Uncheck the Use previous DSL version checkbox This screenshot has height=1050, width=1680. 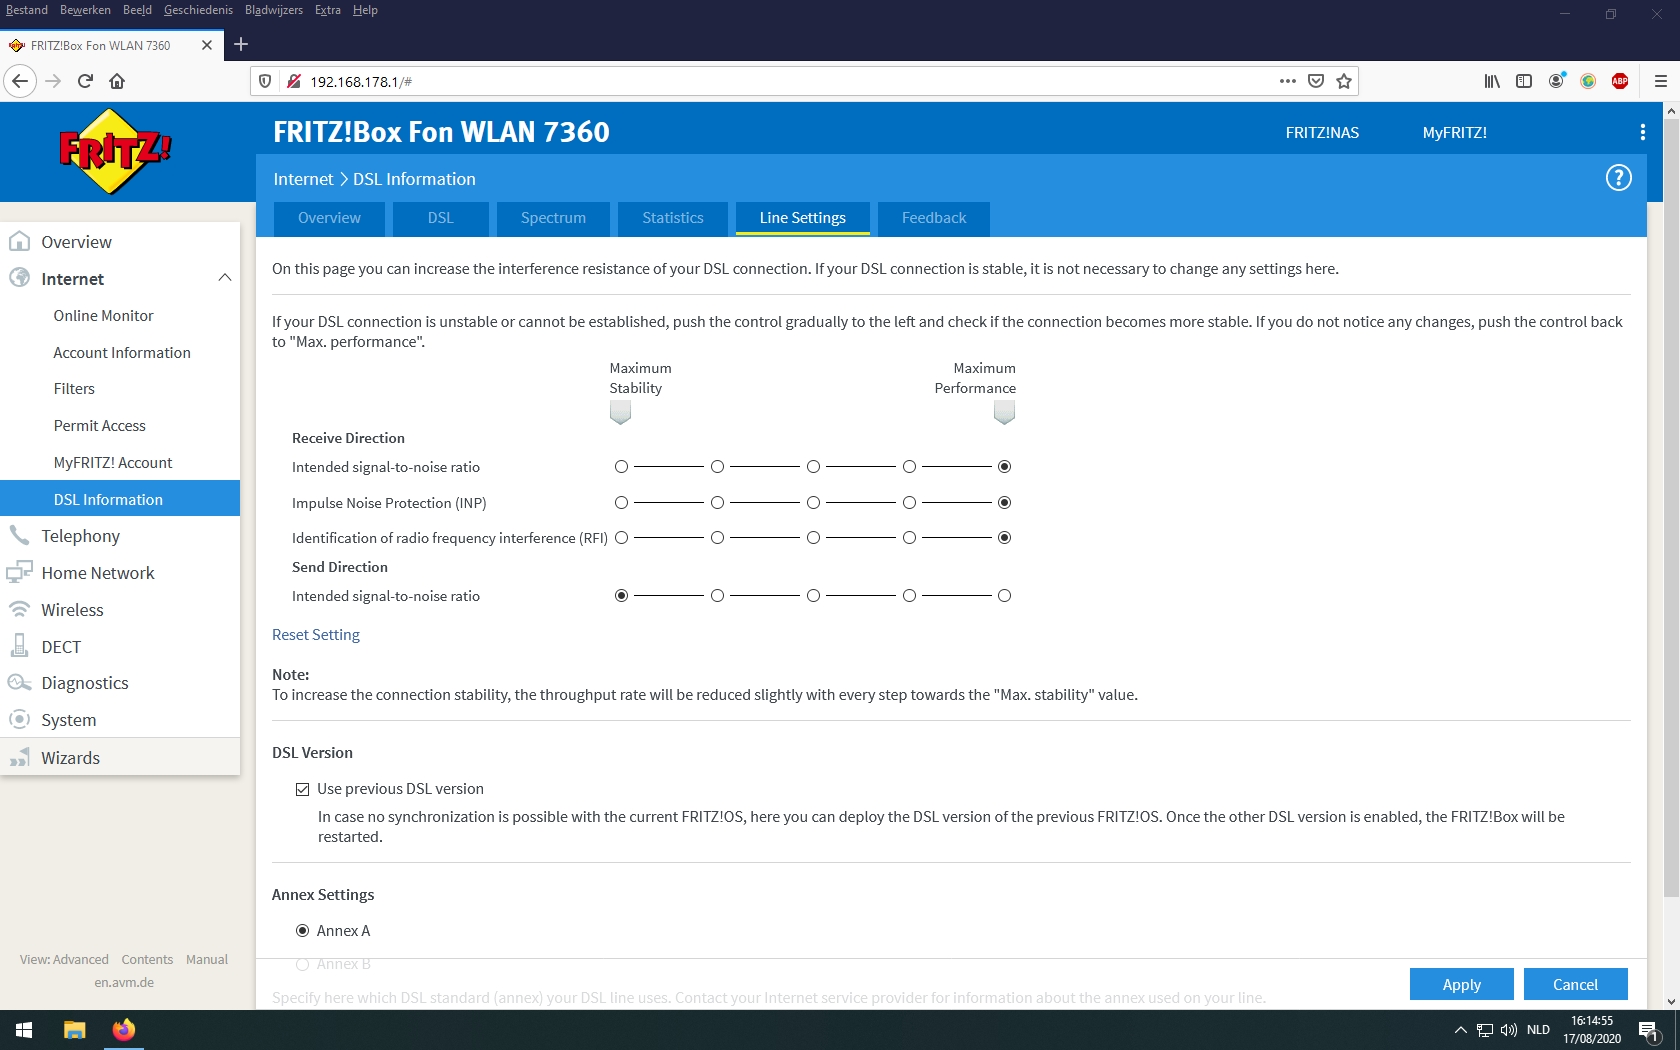(302, 789)
